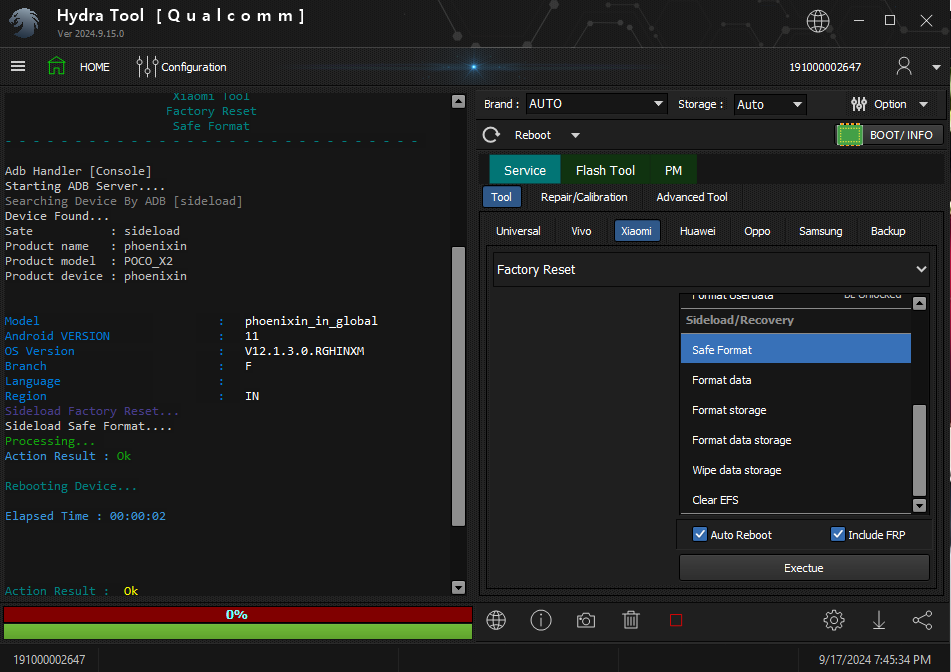
Task: Click the BOOT/INFO button label
Action: tap(901, 135)
